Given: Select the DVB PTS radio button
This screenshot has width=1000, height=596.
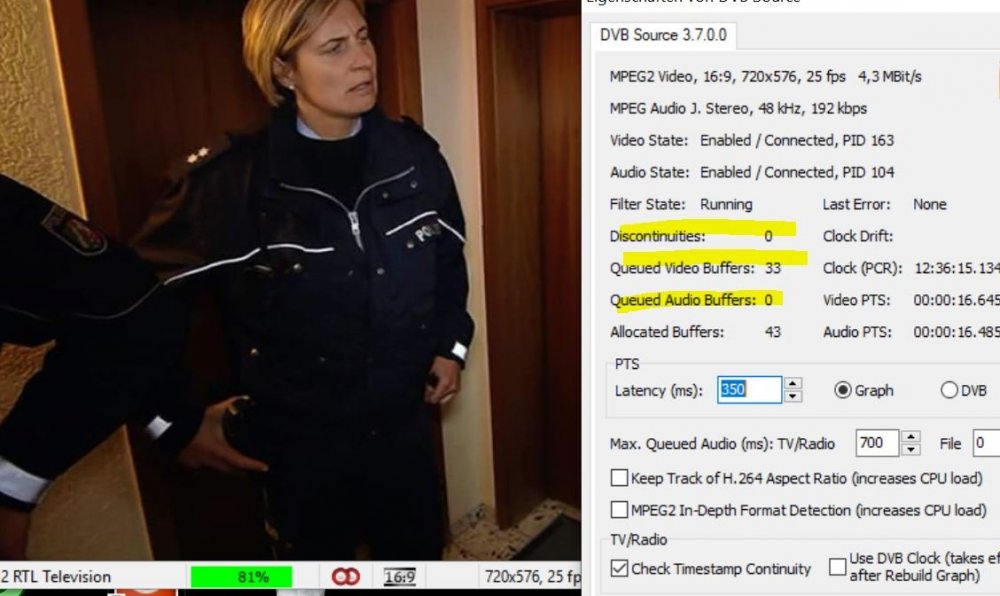Looking at the screenshot, I should (x=948, y=390).
